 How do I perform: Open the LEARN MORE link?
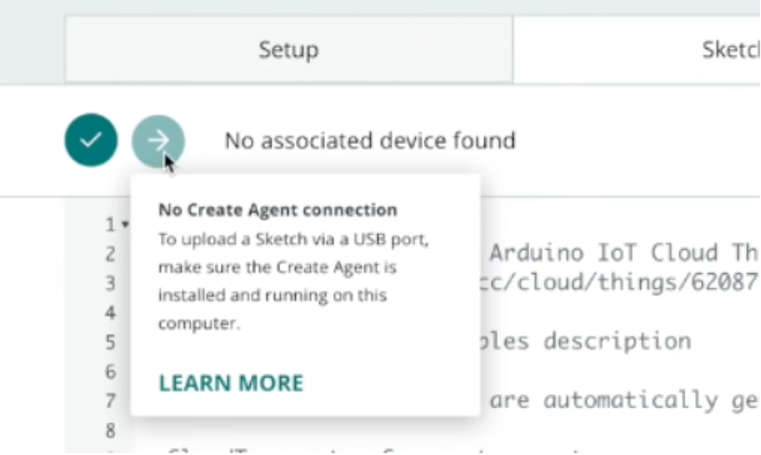(x=231, y=383)
